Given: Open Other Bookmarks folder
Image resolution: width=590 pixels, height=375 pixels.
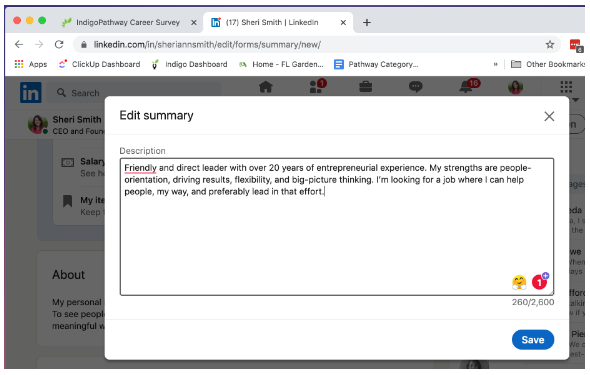Looking at the screenshot, I should [x=548, y=64].
